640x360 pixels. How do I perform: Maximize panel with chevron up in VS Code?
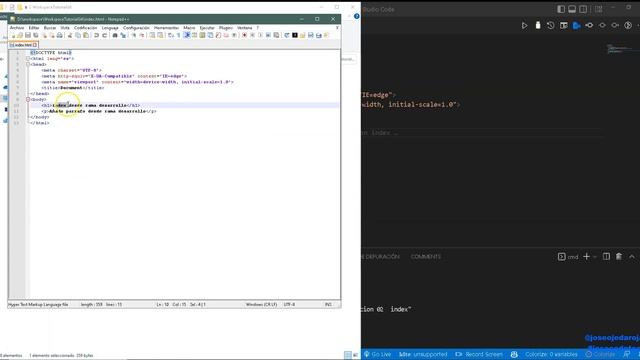(x=632, y=256)
